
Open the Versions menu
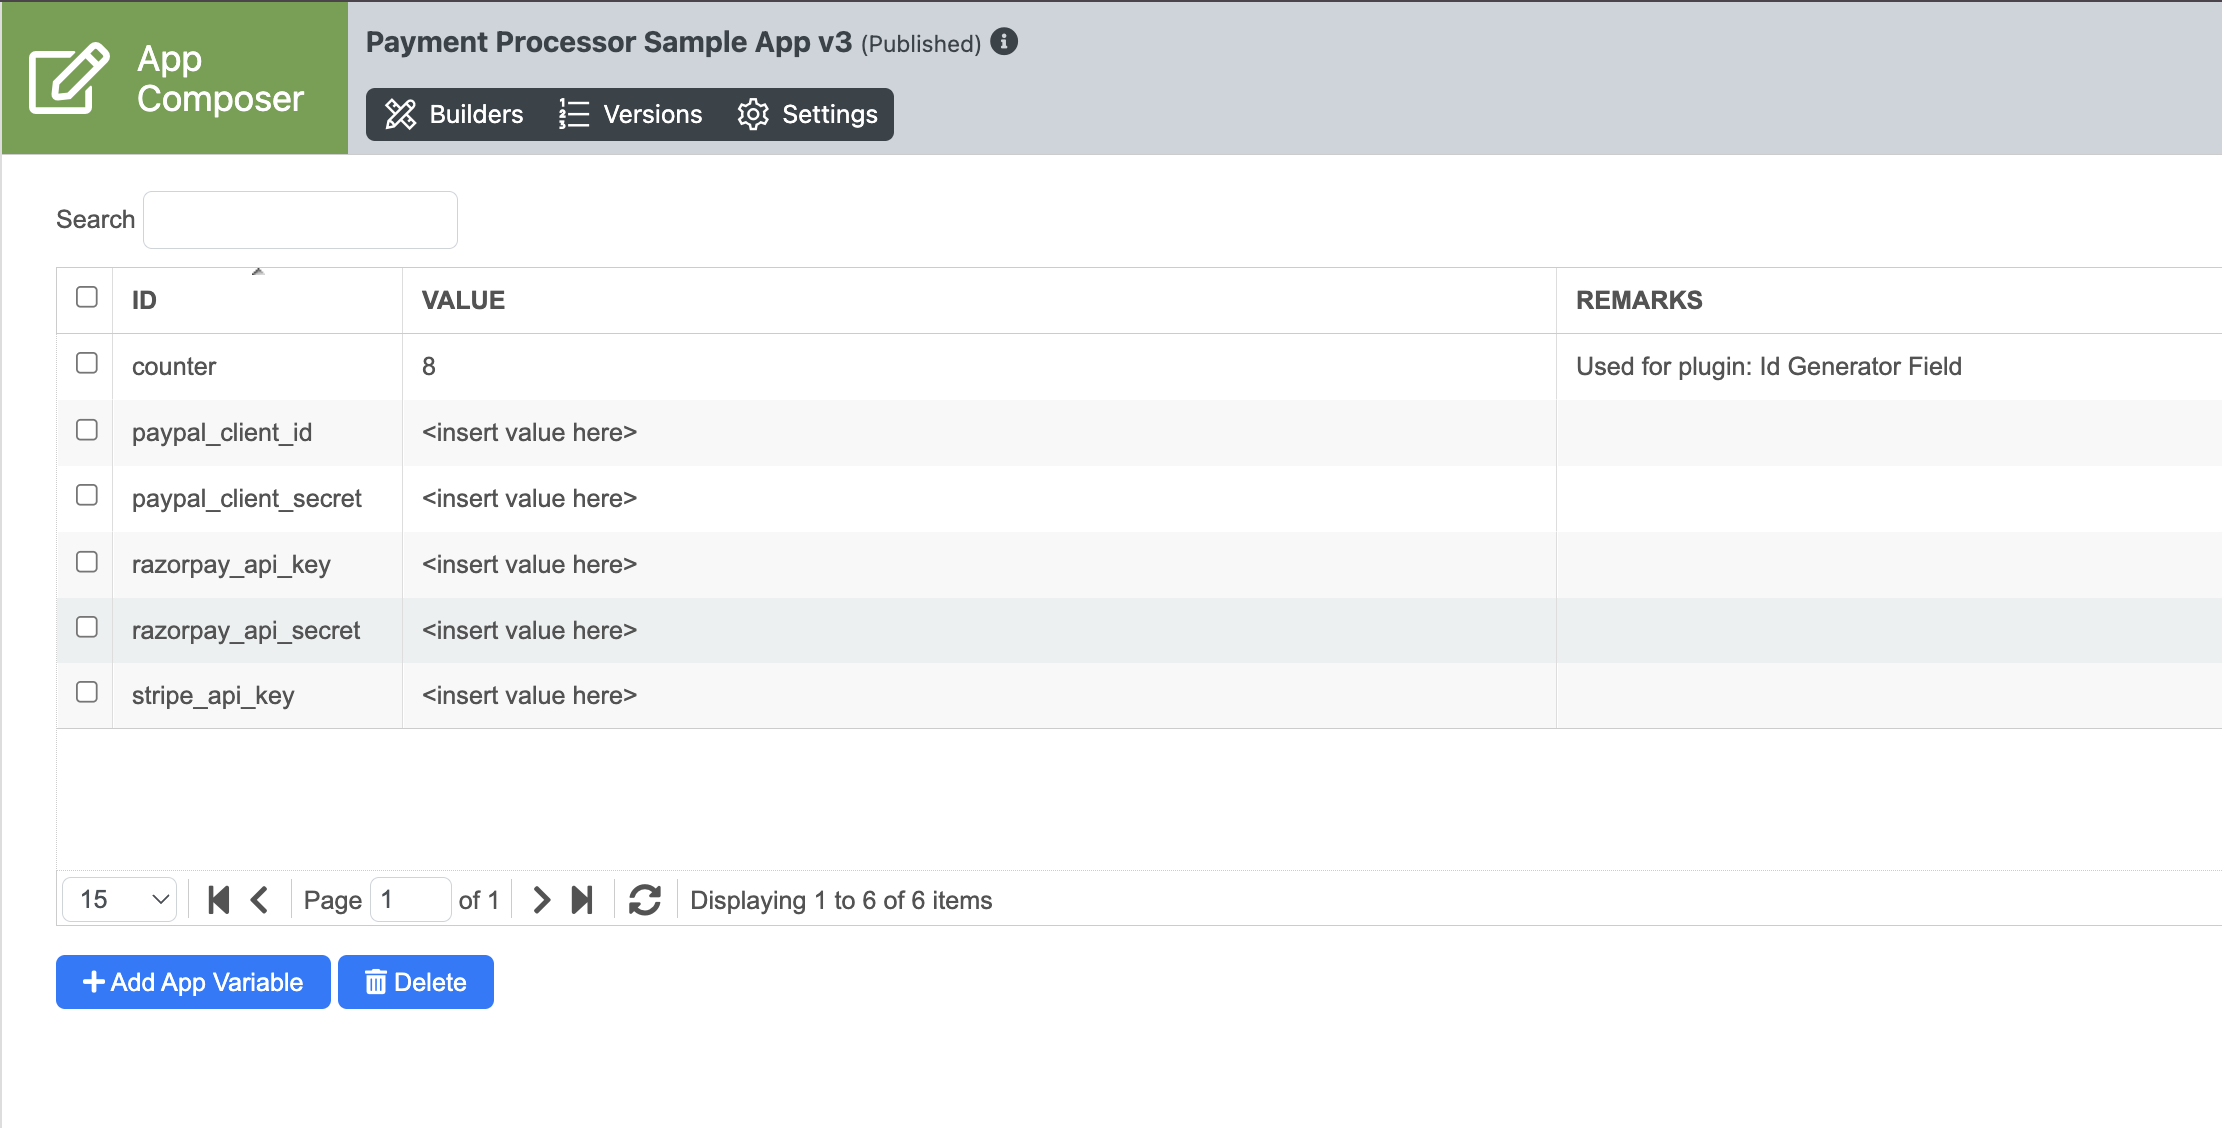pyautogui.click(x=631, y=115)
